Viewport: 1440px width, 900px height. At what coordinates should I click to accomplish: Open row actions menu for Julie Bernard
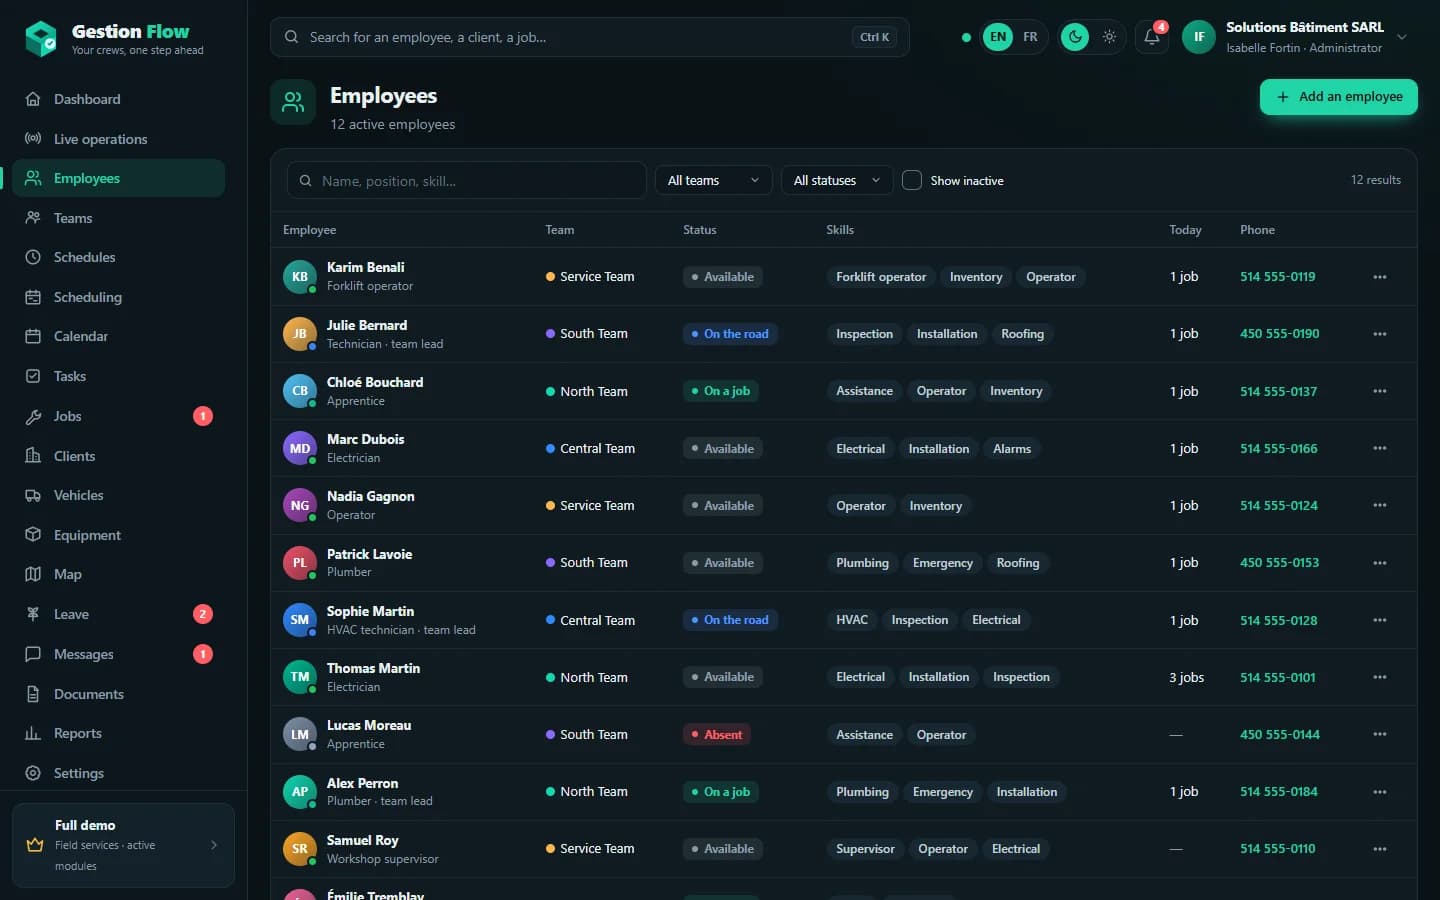click(1380, 334)
